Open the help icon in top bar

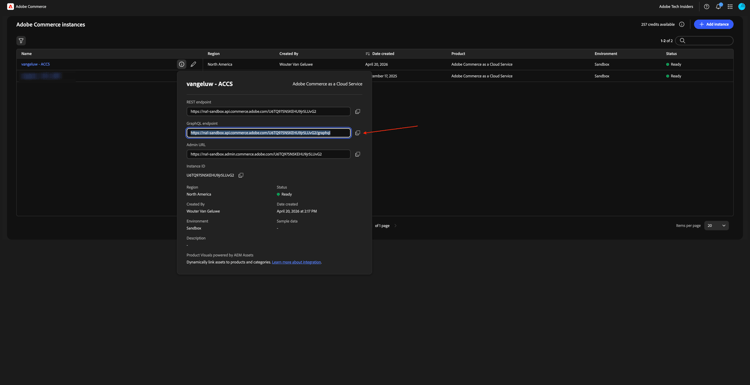pyautogui.click(x=706, y=7)
